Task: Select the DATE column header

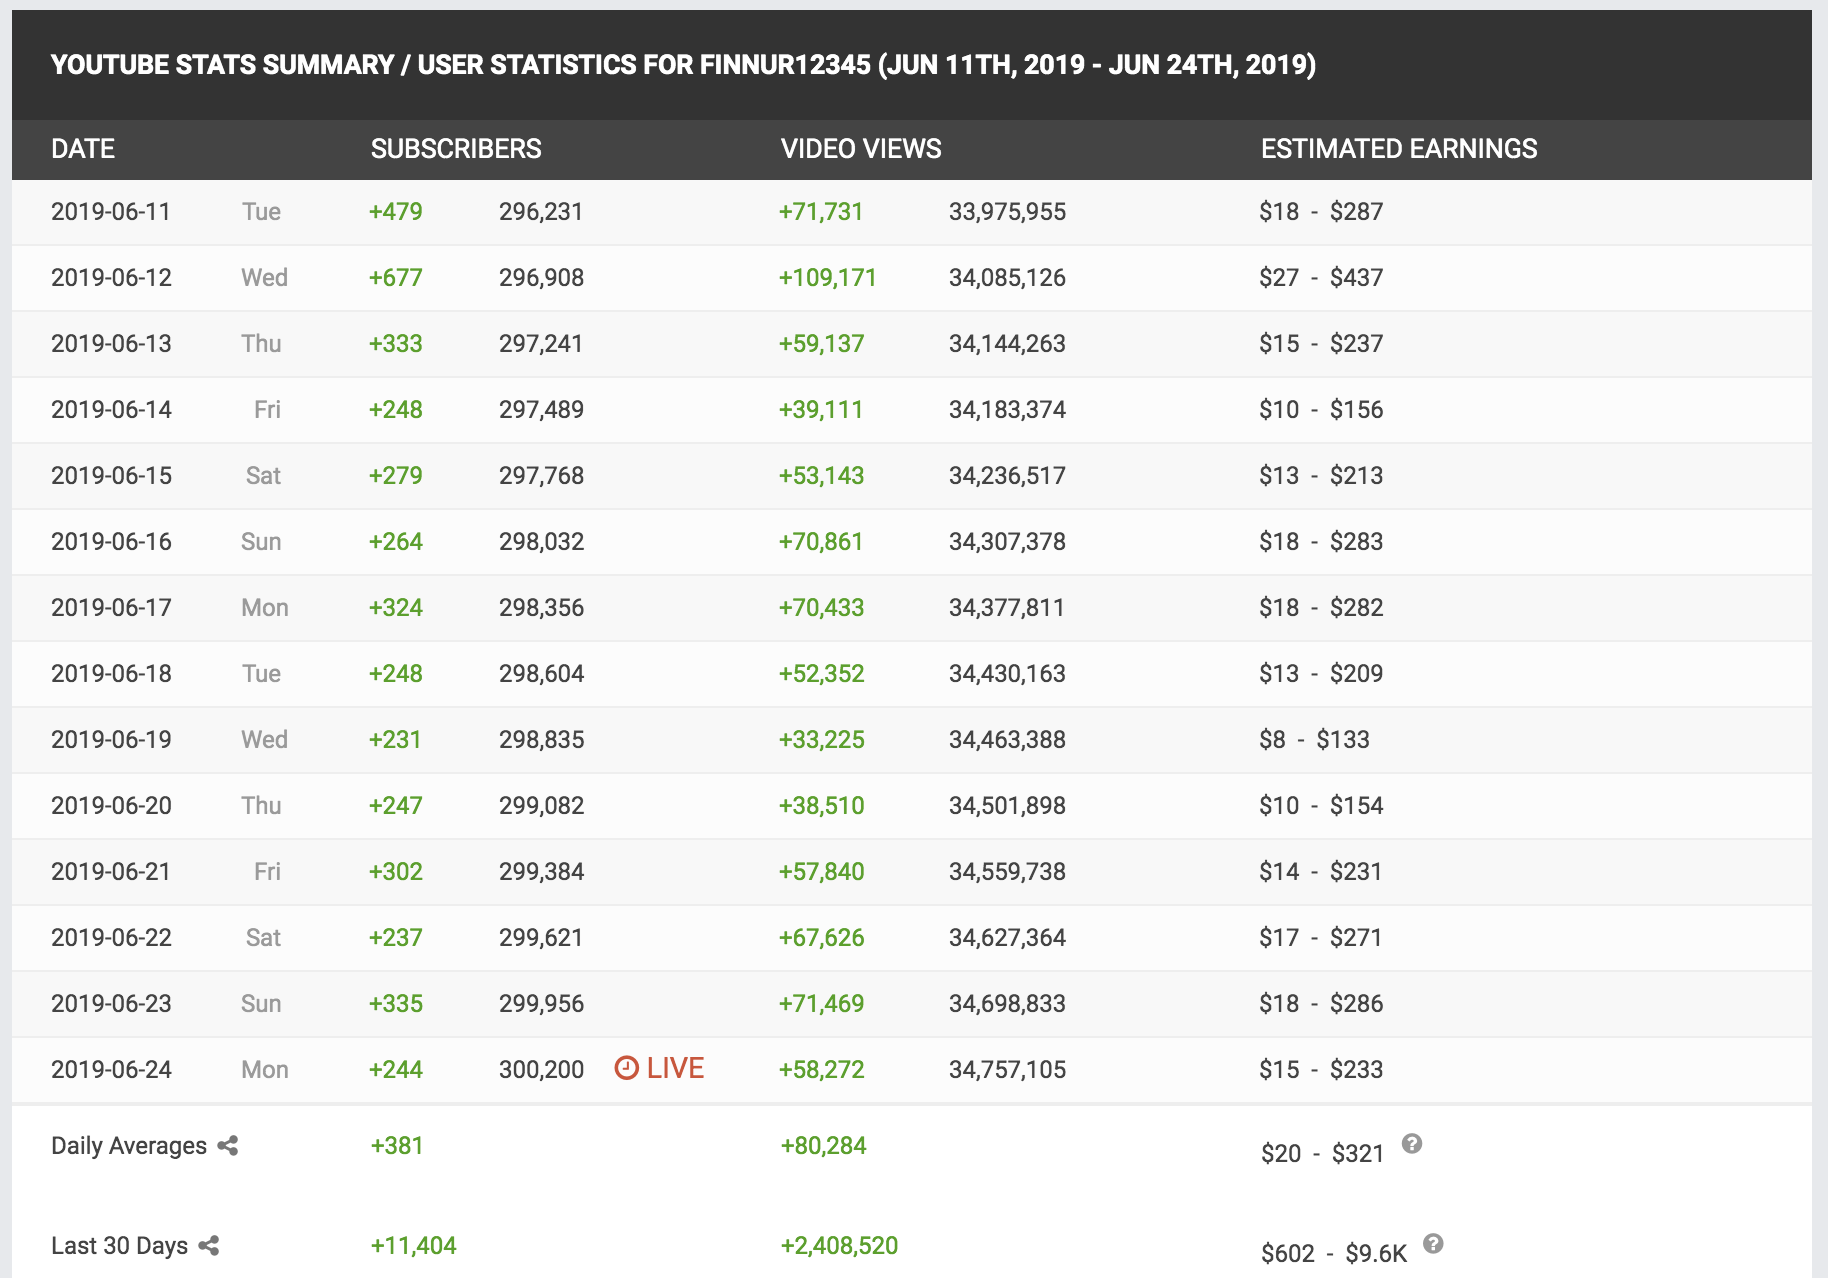Action: [x=83, y=149]
